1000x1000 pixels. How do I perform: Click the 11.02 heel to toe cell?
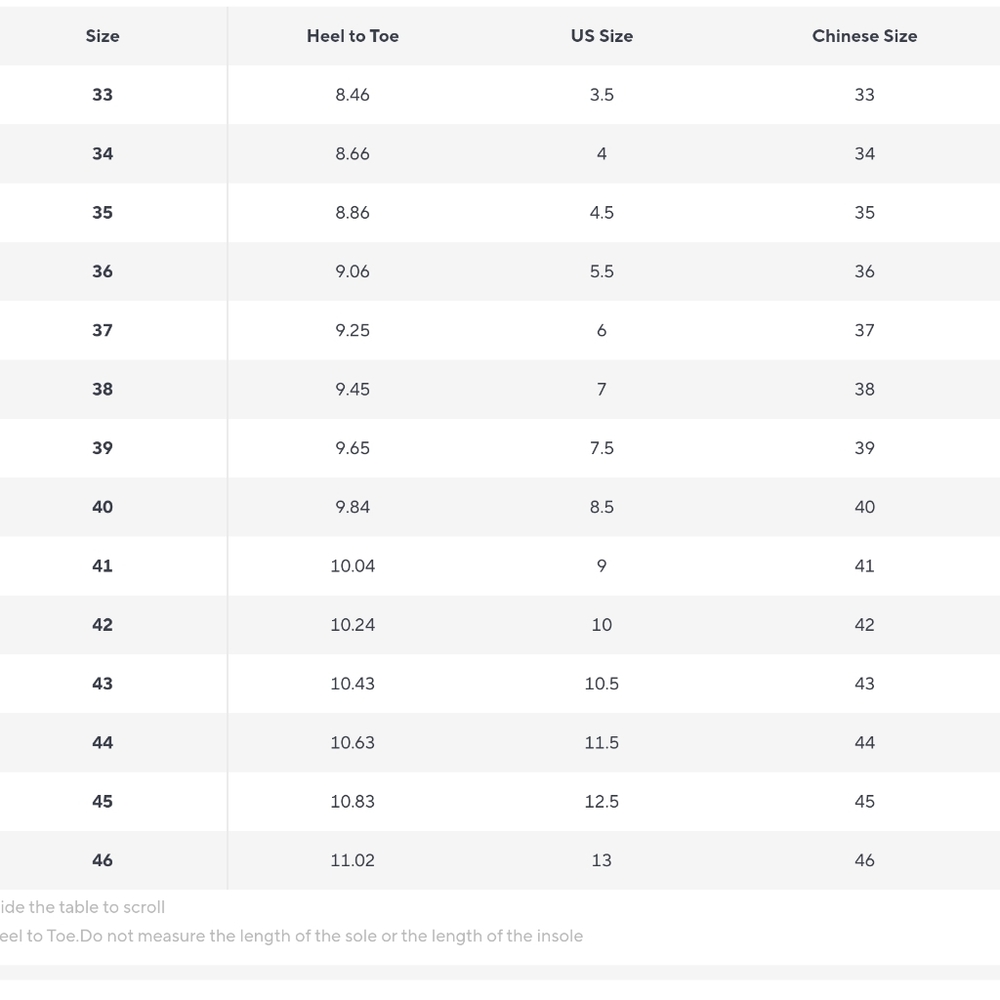pos(353,860)
